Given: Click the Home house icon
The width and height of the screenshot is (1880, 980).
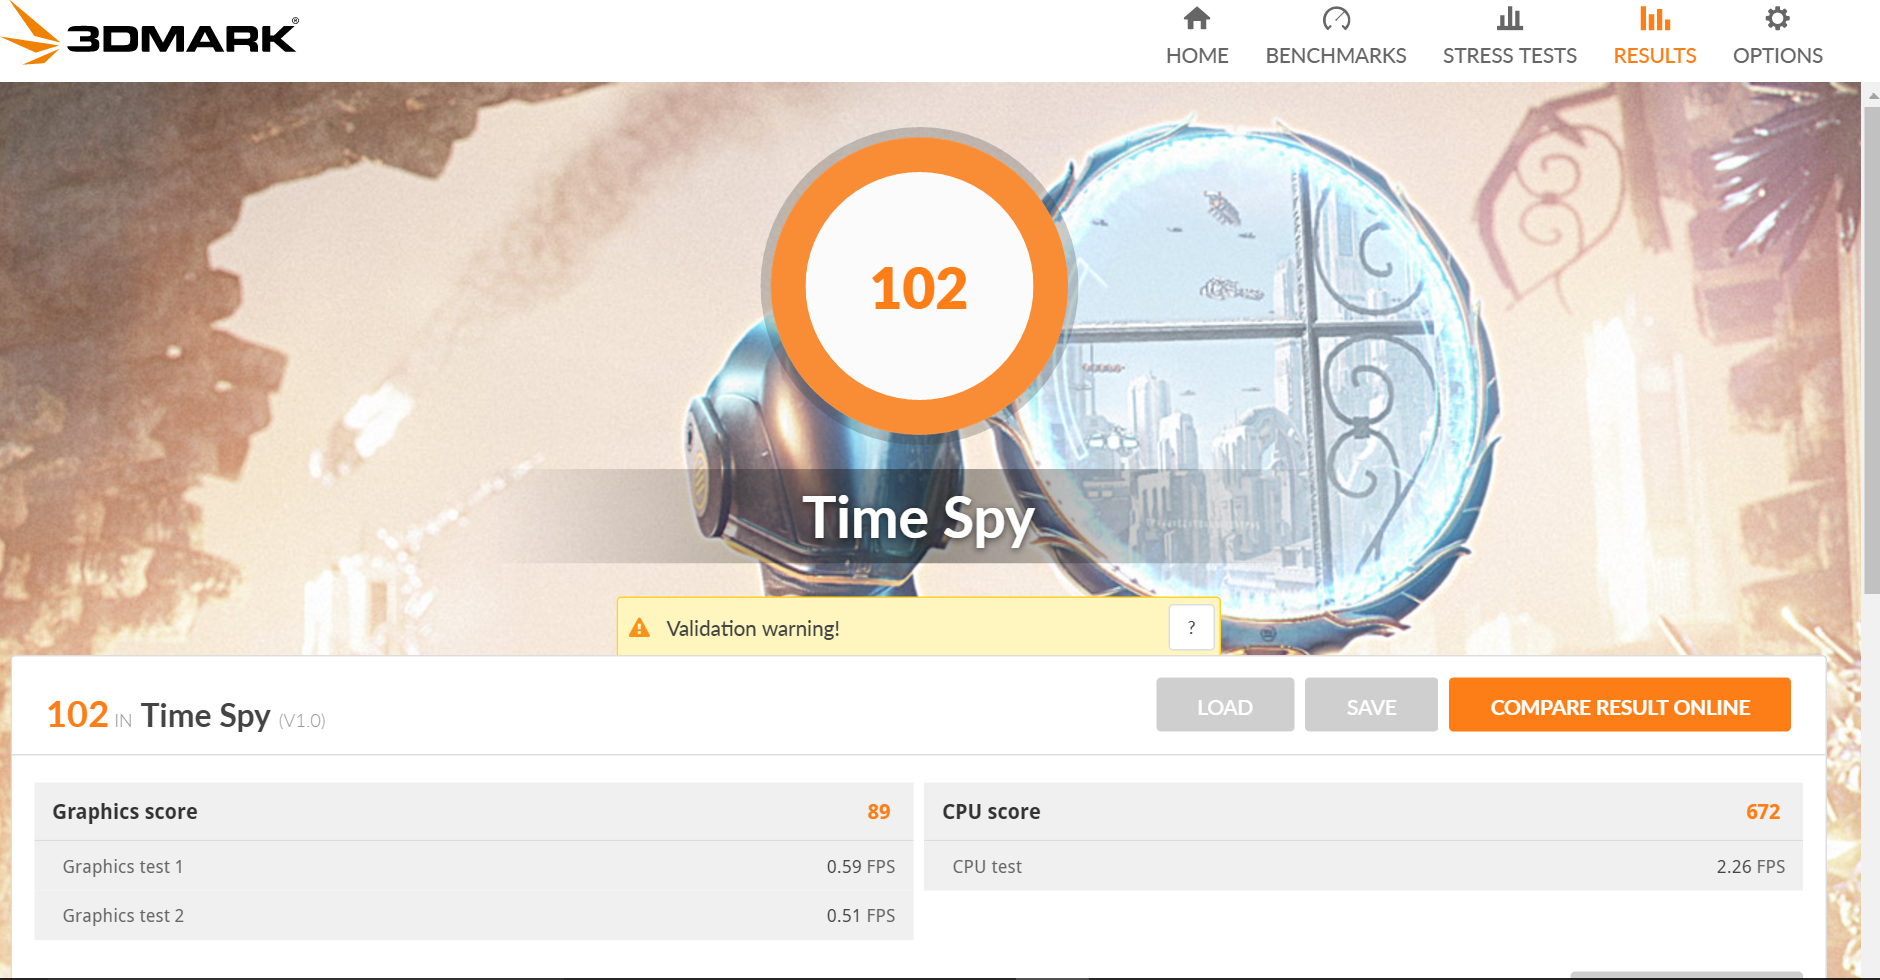Looking at the screenshot, I should [1197, 19].
